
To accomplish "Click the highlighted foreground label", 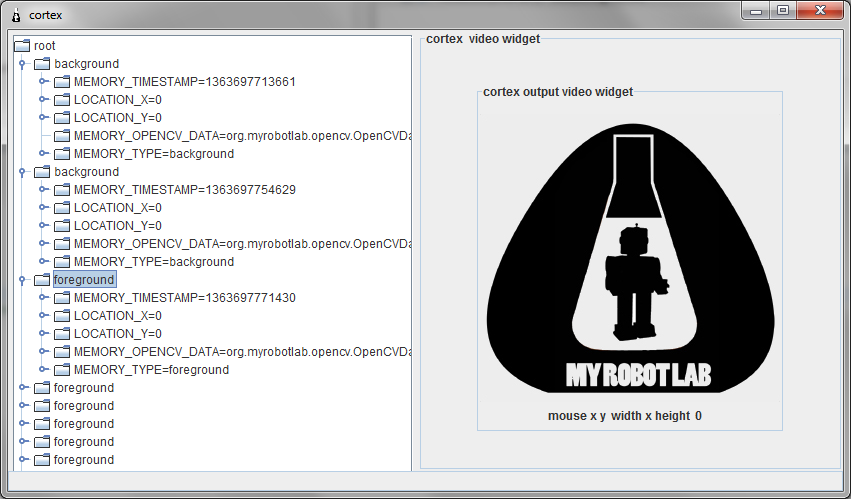I will (x=84, y=280).
